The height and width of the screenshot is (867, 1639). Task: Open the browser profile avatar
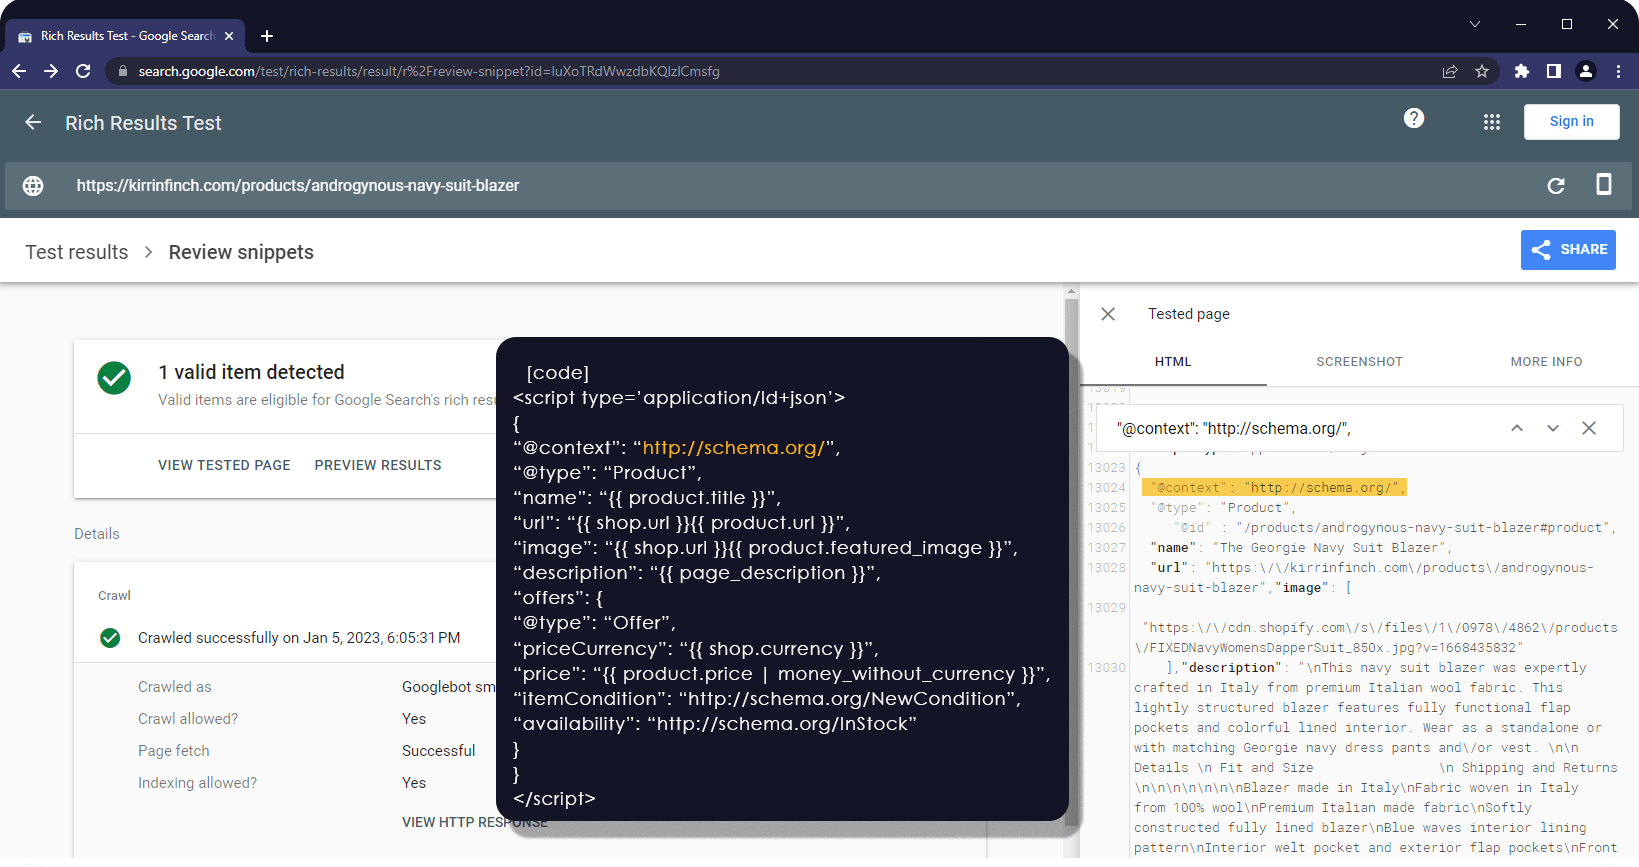tap(1586, 71)
